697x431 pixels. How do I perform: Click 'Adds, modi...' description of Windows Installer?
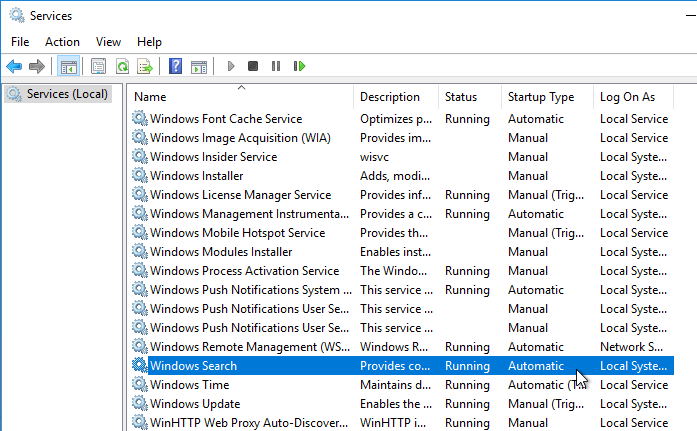click(x=395, y=176)
